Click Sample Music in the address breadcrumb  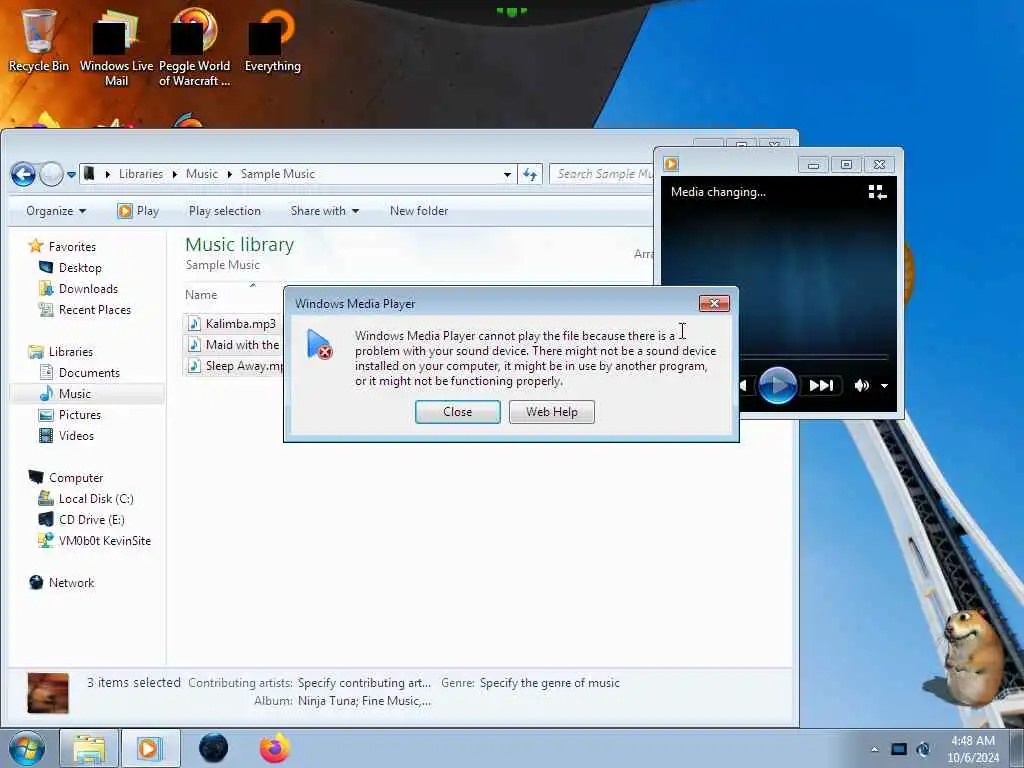[278, 174]
